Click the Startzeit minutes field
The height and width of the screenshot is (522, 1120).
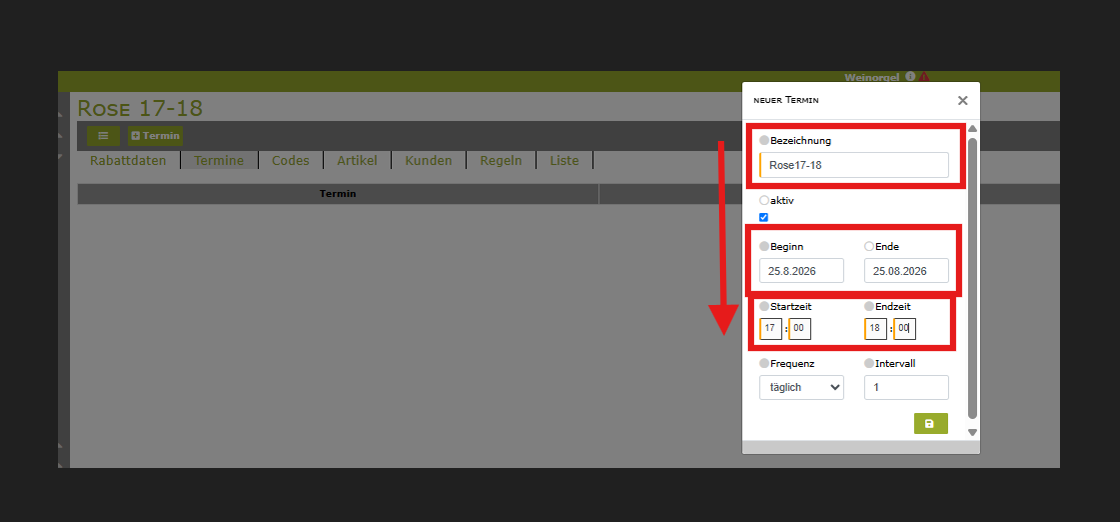click(800, 329)
